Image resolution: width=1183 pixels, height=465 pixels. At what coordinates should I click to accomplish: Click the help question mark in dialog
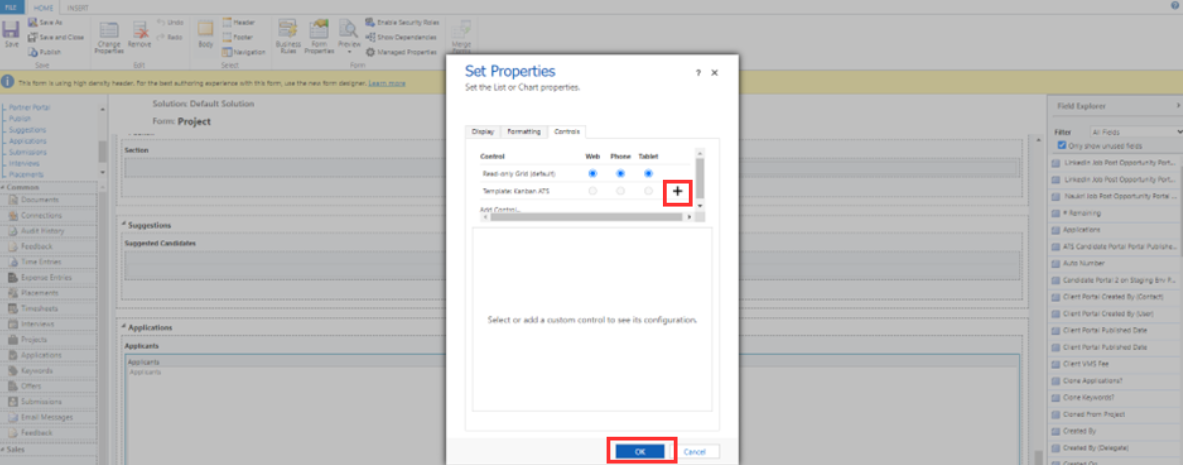tap(698, 72)
